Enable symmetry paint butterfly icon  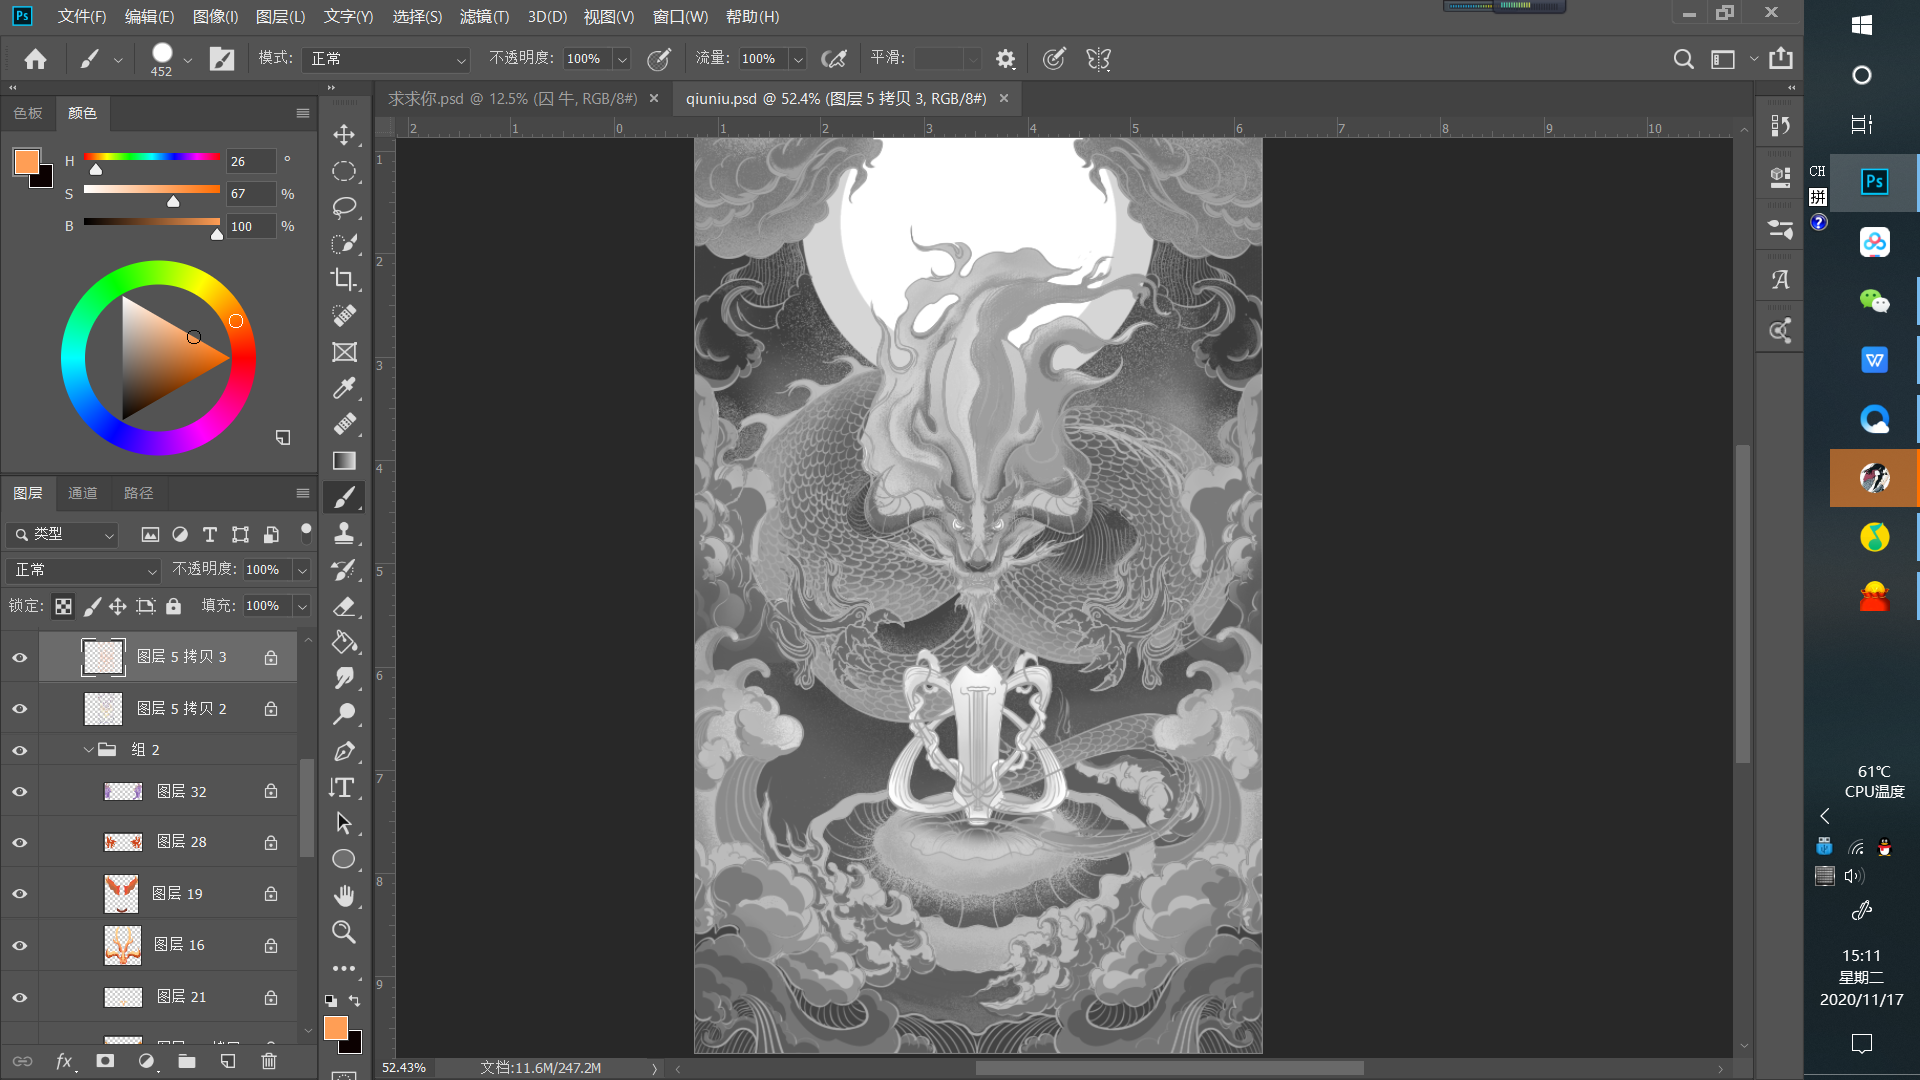pyautogui.click(x=1099, y=59)
